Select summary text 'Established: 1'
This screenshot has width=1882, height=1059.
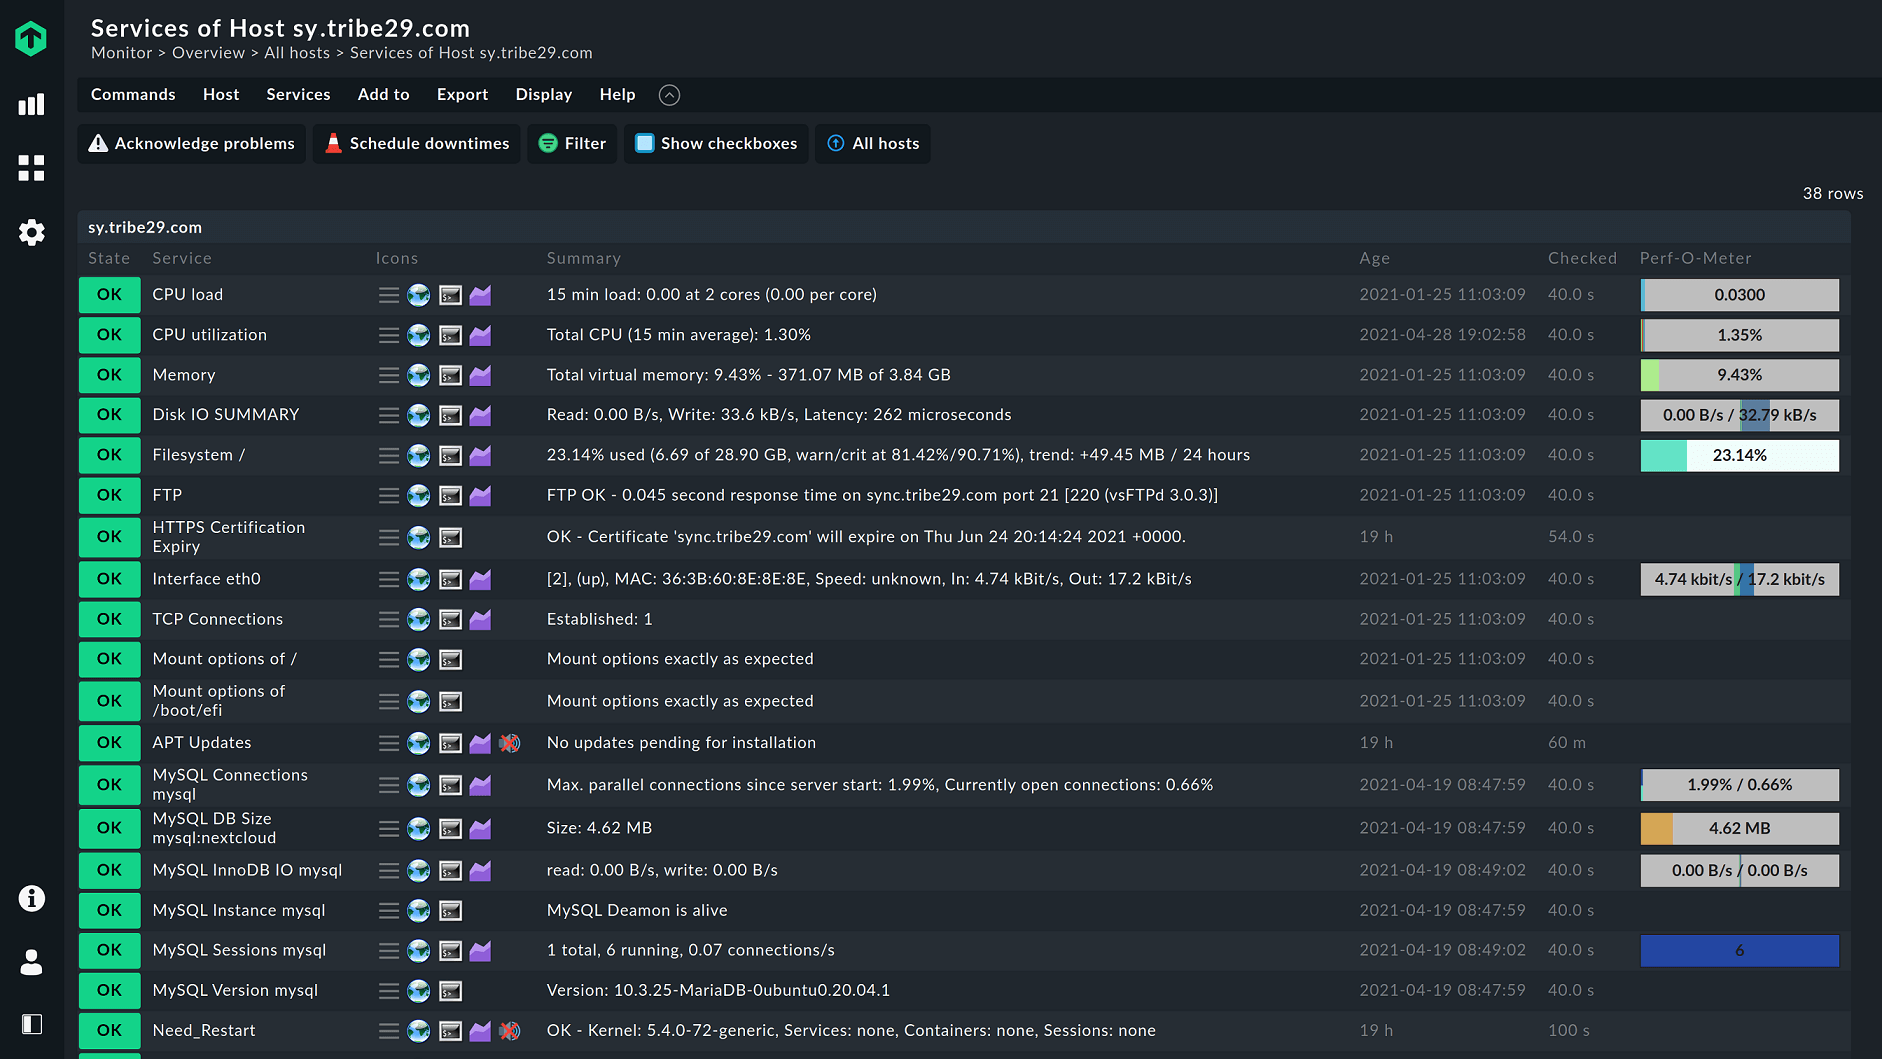click(x=600, y=619)
